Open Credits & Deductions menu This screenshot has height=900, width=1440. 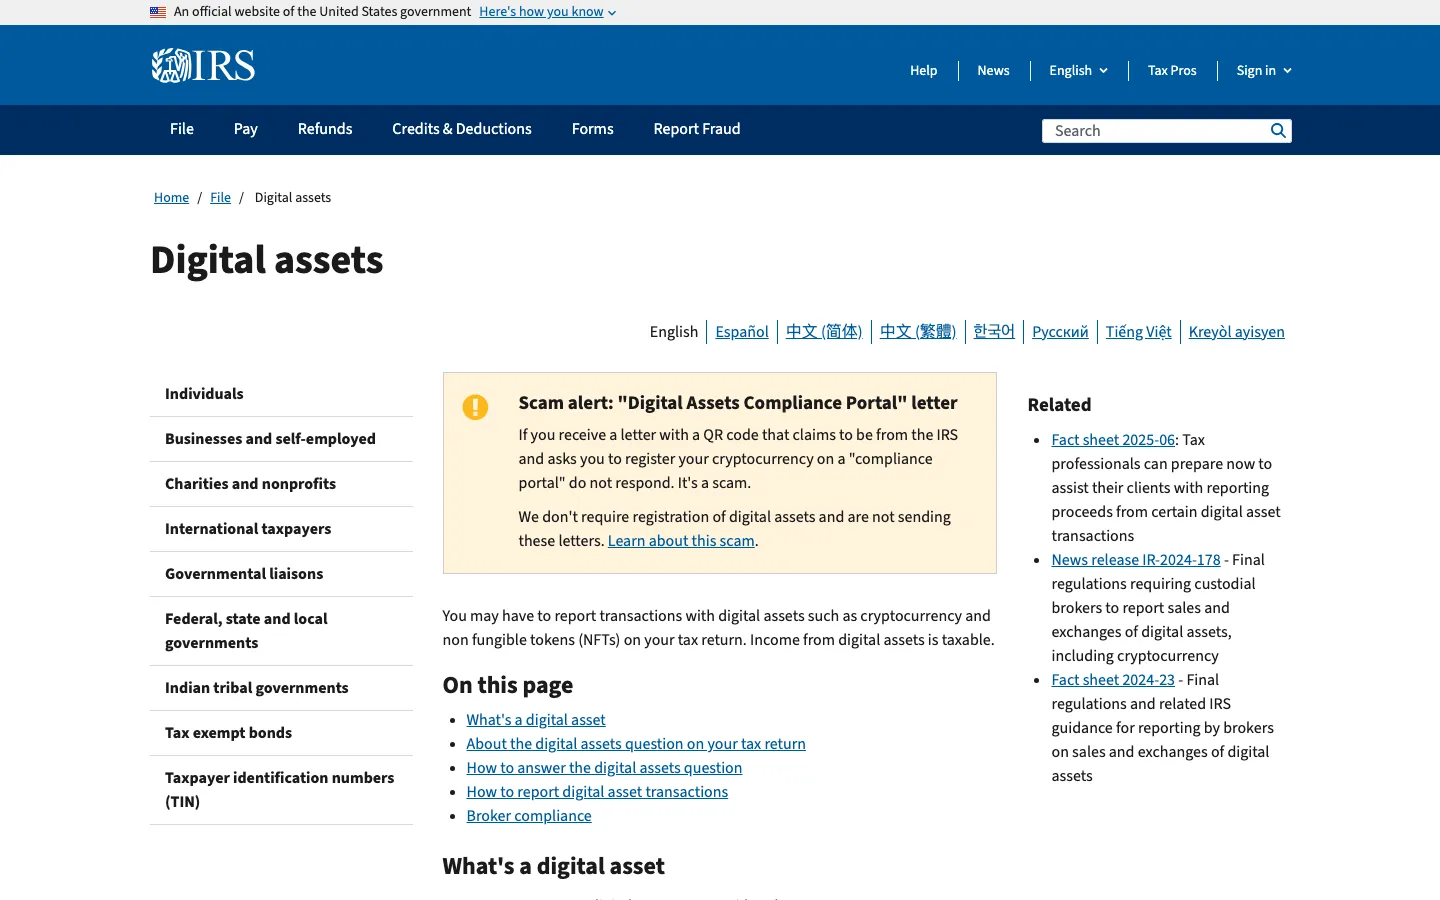462,129
